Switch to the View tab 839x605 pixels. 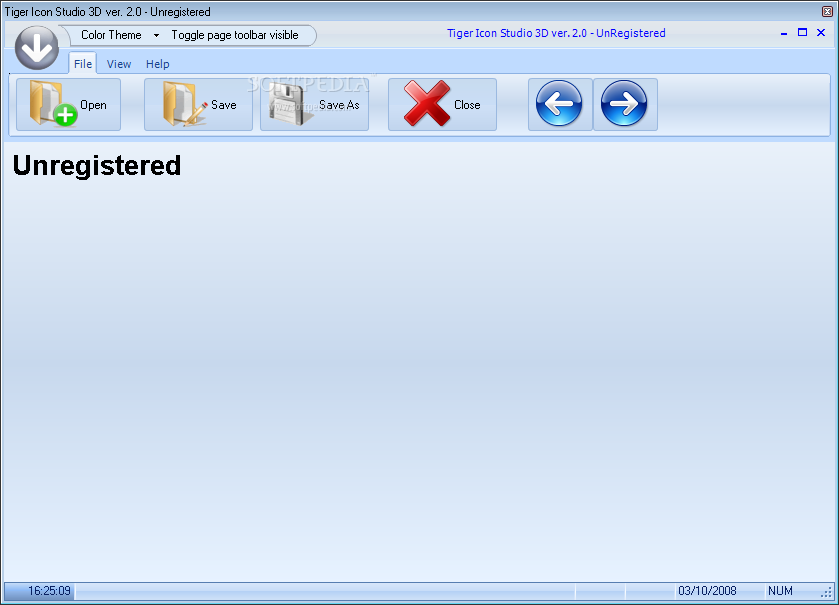(119, 64)
